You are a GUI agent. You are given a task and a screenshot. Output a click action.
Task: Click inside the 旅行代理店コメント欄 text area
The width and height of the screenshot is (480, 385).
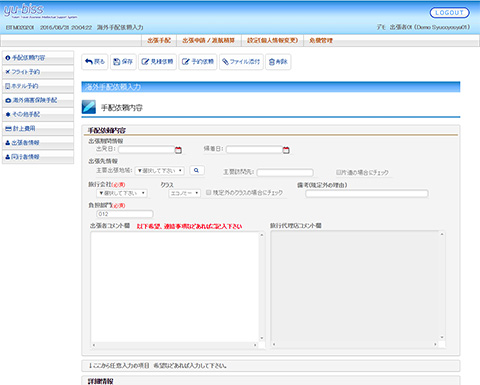click(x=355, y=286)
